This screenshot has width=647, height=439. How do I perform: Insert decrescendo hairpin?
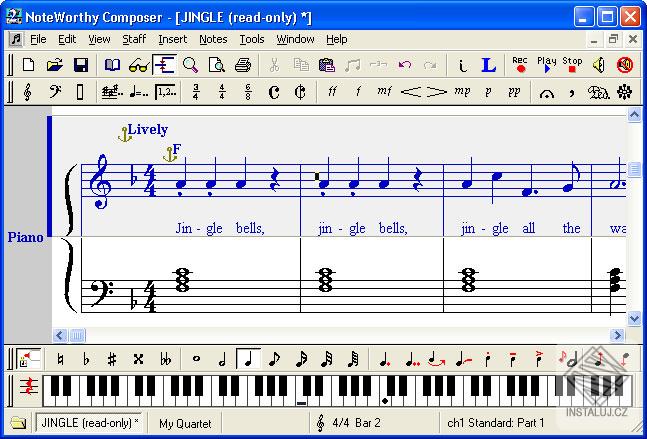tap(437, 92)
